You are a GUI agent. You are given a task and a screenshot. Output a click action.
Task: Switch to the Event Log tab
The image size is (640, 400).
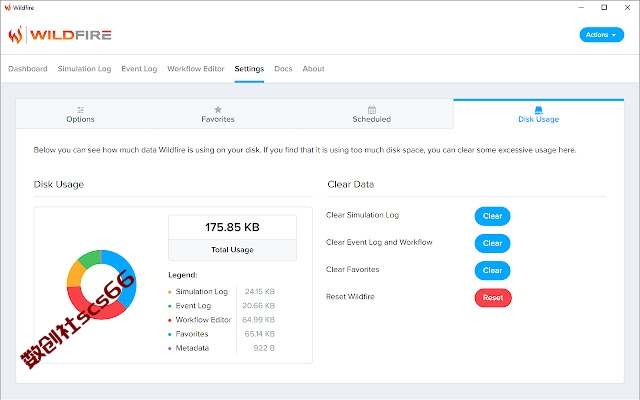[x=139, y=69]
